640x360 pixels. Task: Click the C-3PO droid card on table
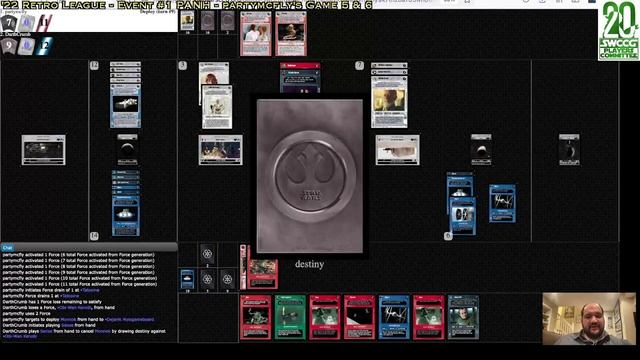coord(217,107)
